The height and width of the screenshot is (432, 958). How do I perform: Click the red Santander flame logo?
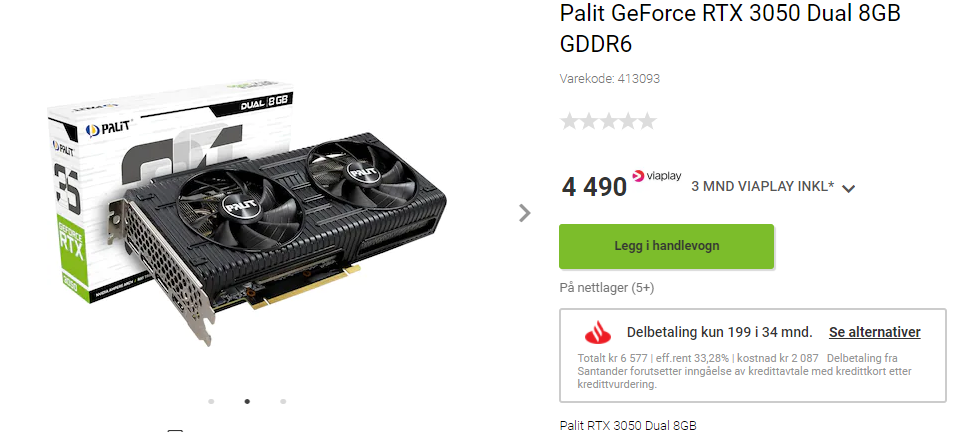point(598,333)
